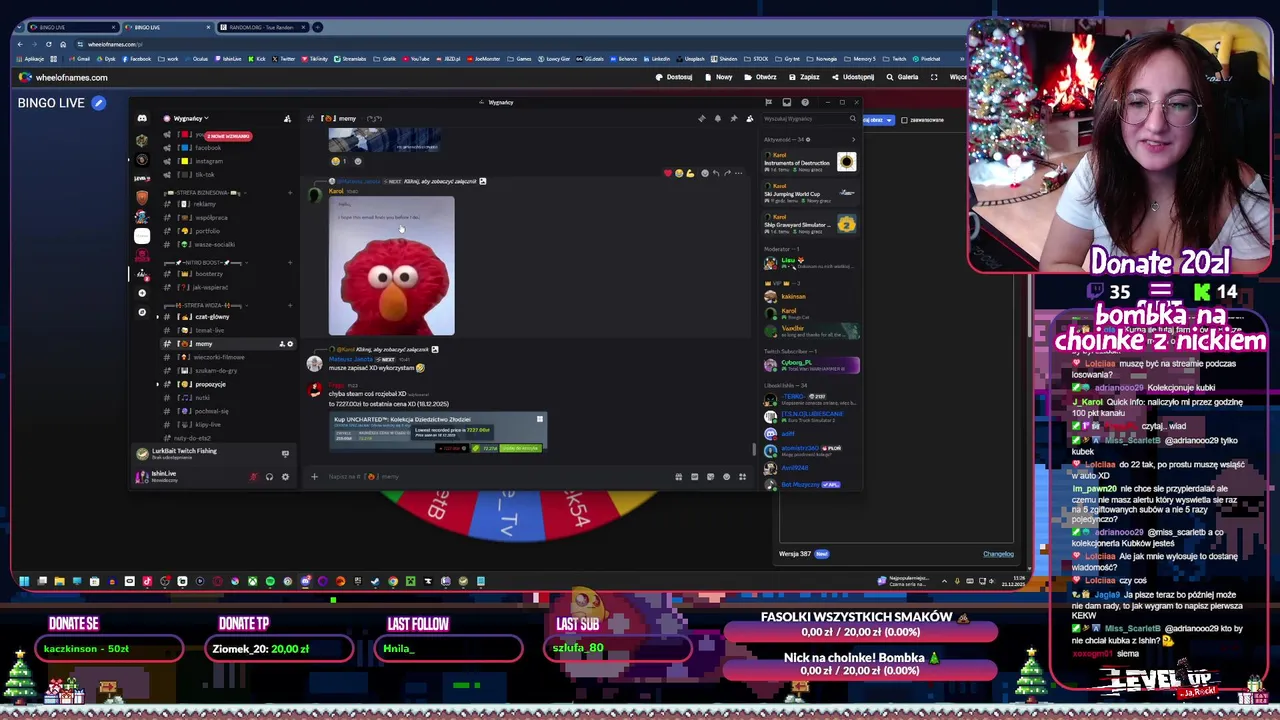Expand propozycje channel threads arrow
1280x720 pixels.
[x=157, y=384]
